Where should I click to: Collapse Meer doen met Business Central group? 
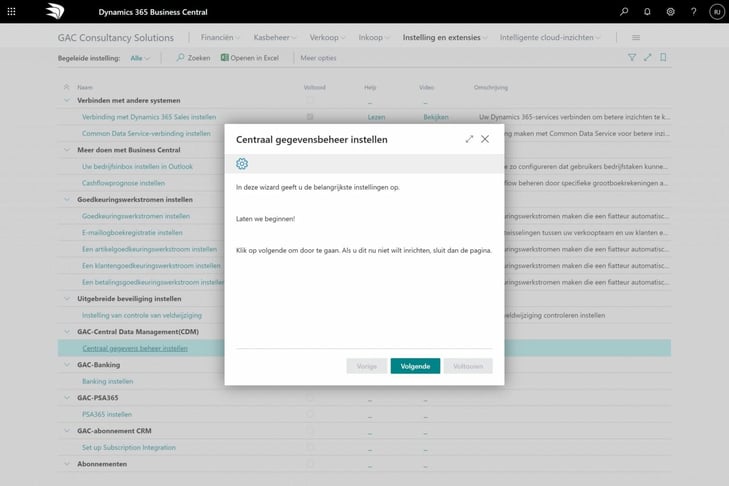point(66,150)
